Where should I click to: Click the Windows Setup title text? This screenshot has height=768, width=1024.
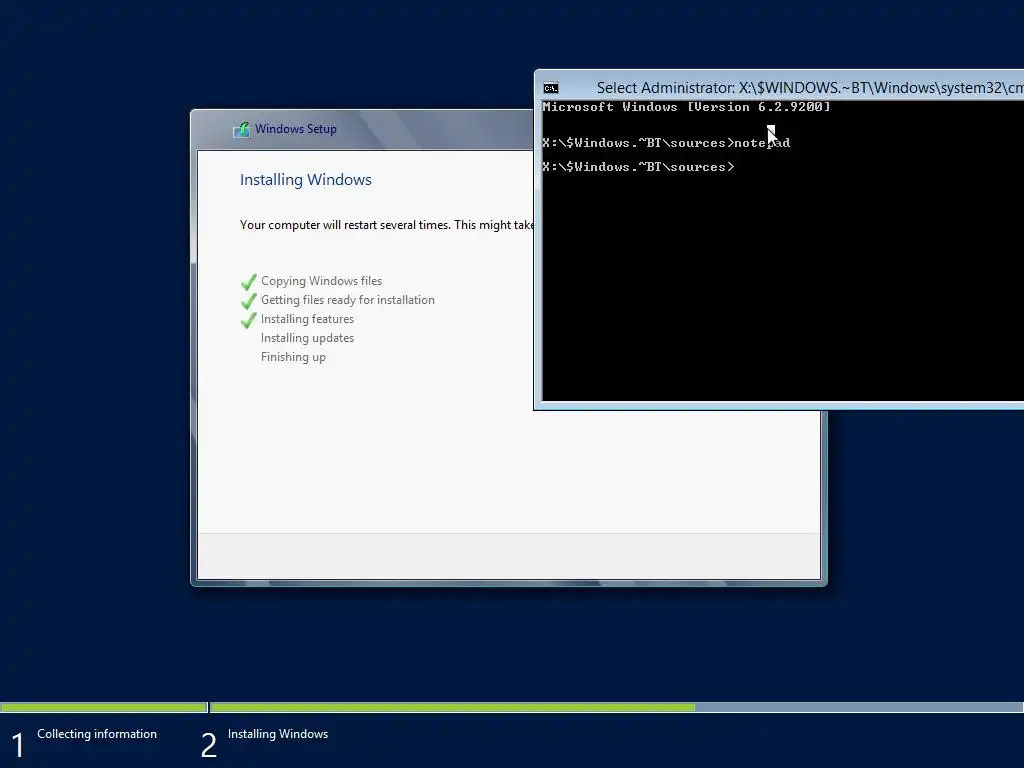(296, 129)
